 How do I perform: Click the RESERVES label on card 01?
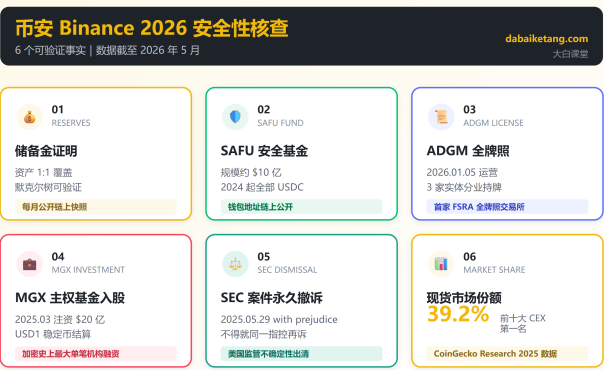[71, 123]
